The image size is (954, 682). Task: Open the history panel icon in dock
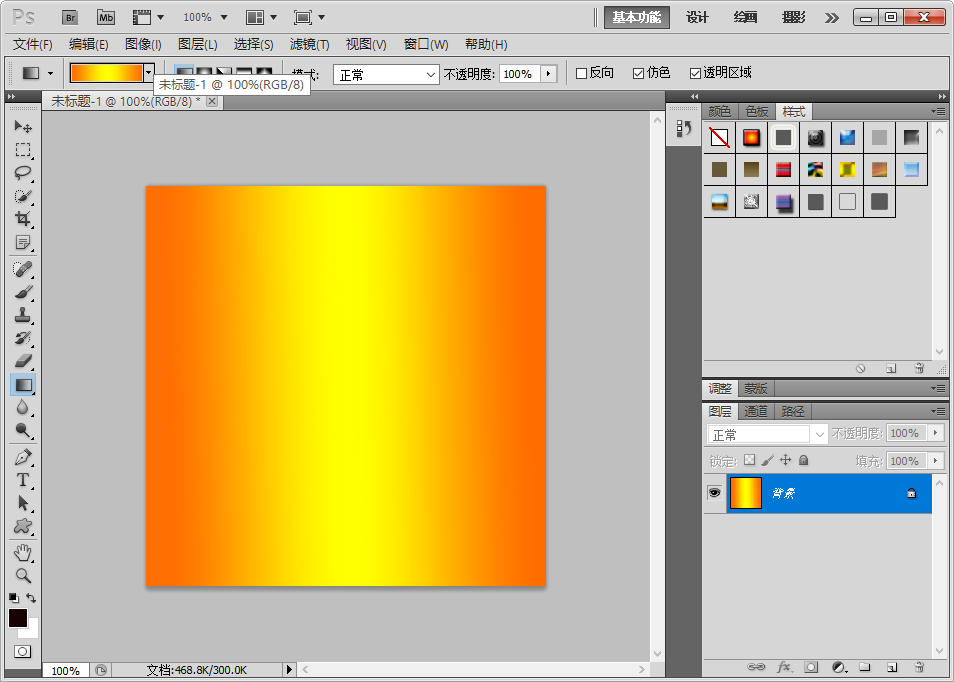tap(684, 129)
